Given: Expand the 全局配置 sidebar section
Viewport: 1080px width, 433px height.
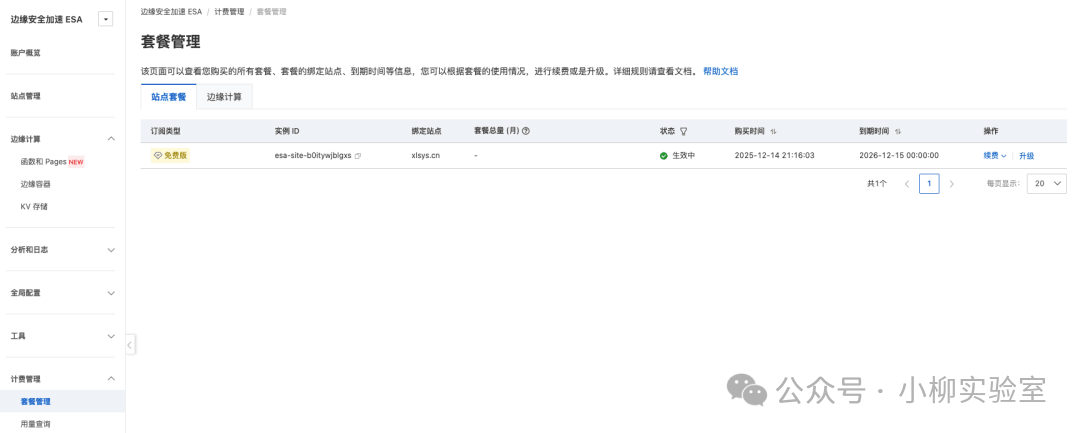Looking at the screenshot, I should point(111,293).
